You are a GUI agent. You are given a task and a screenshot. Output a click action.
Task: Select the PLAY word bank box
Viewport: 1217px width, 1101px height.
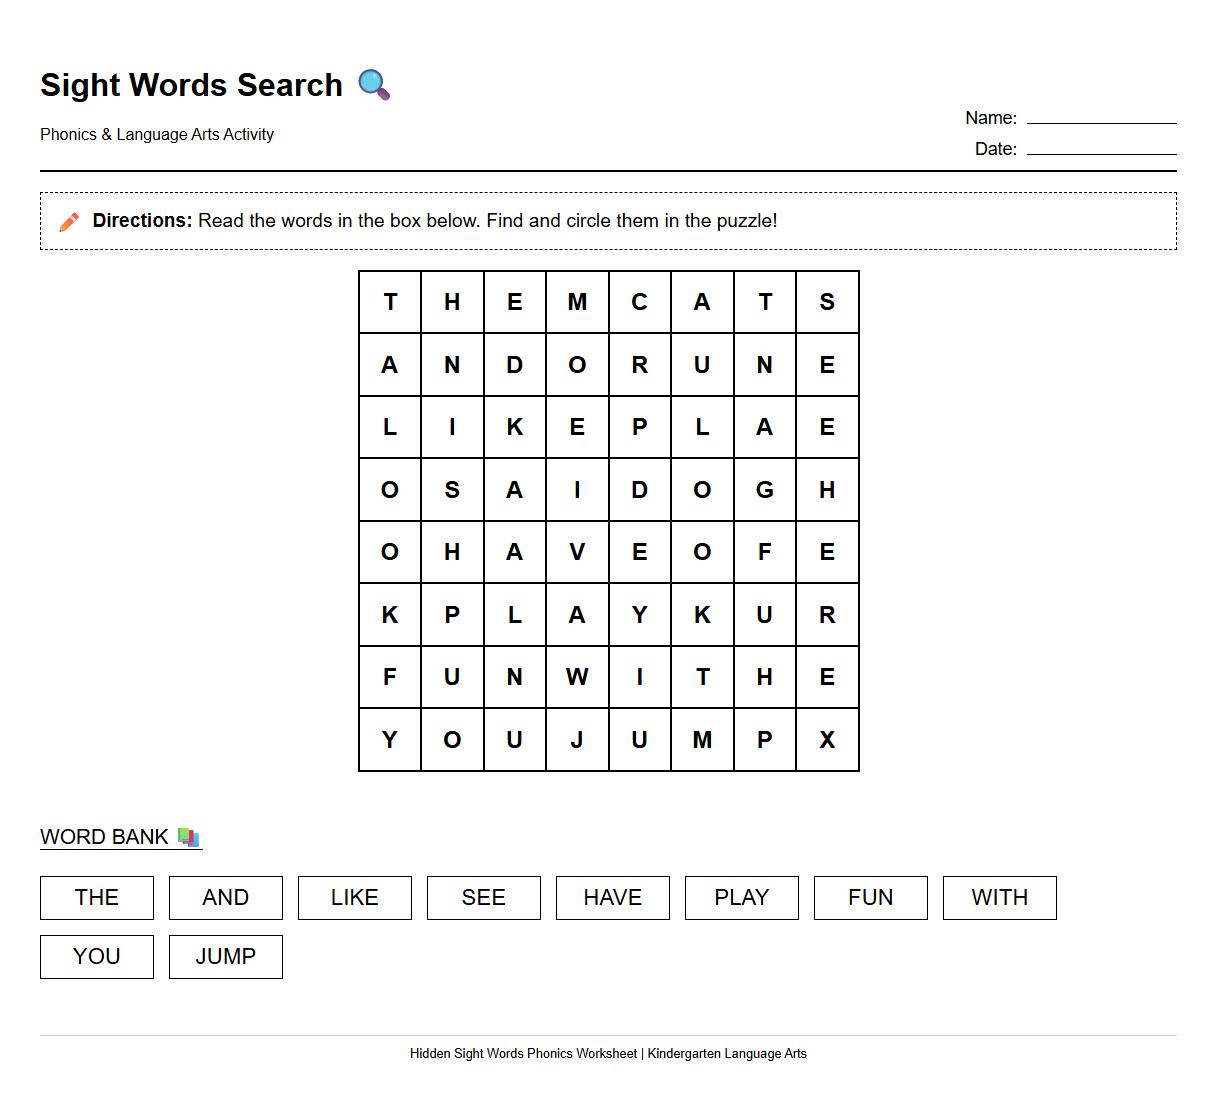(741, 897)
